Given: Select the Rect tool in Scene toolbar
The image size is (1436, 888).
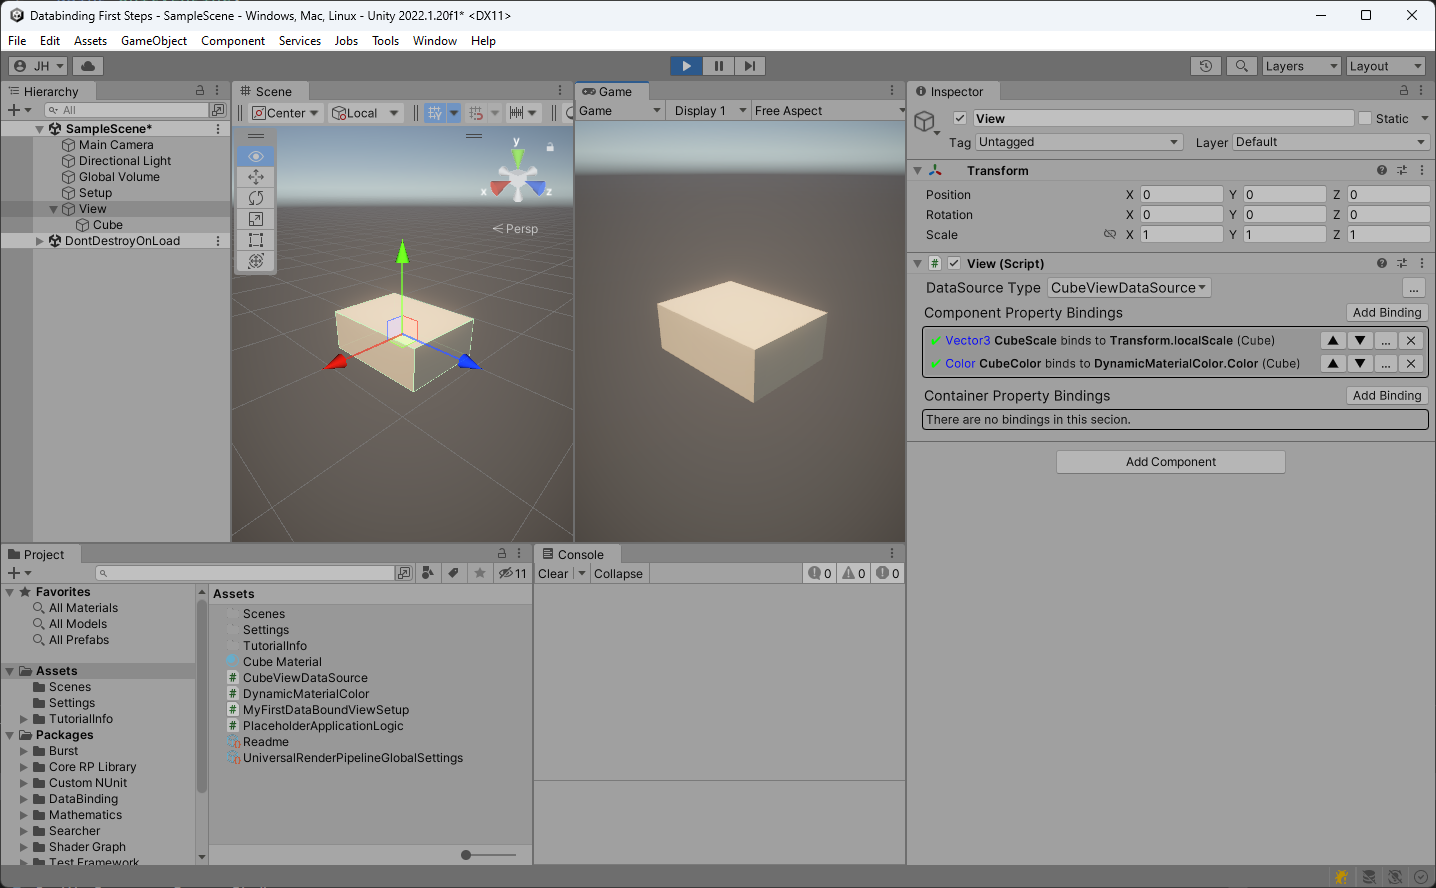Looking at the screenshot, I should point(256,240).
